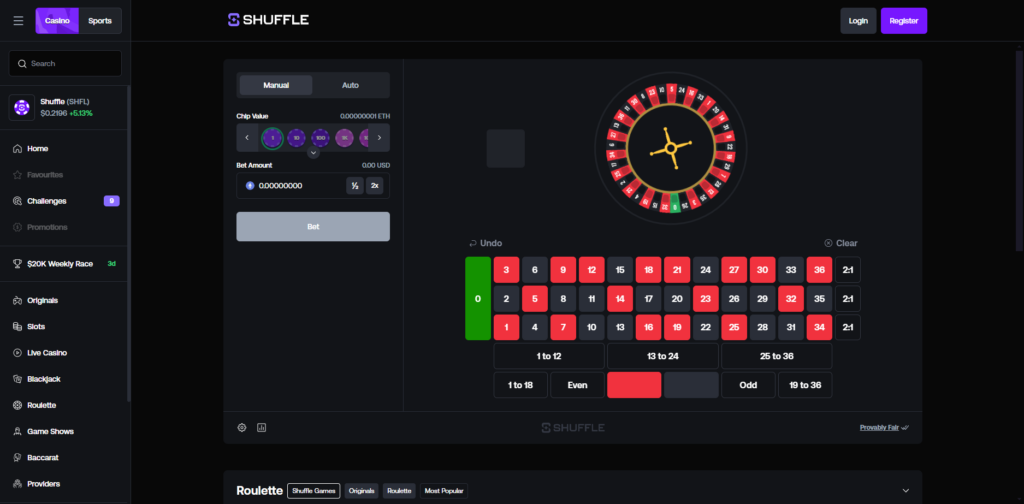Place a bet on 13 to 24
The image size is (1024, 504).
pos(663,356)
